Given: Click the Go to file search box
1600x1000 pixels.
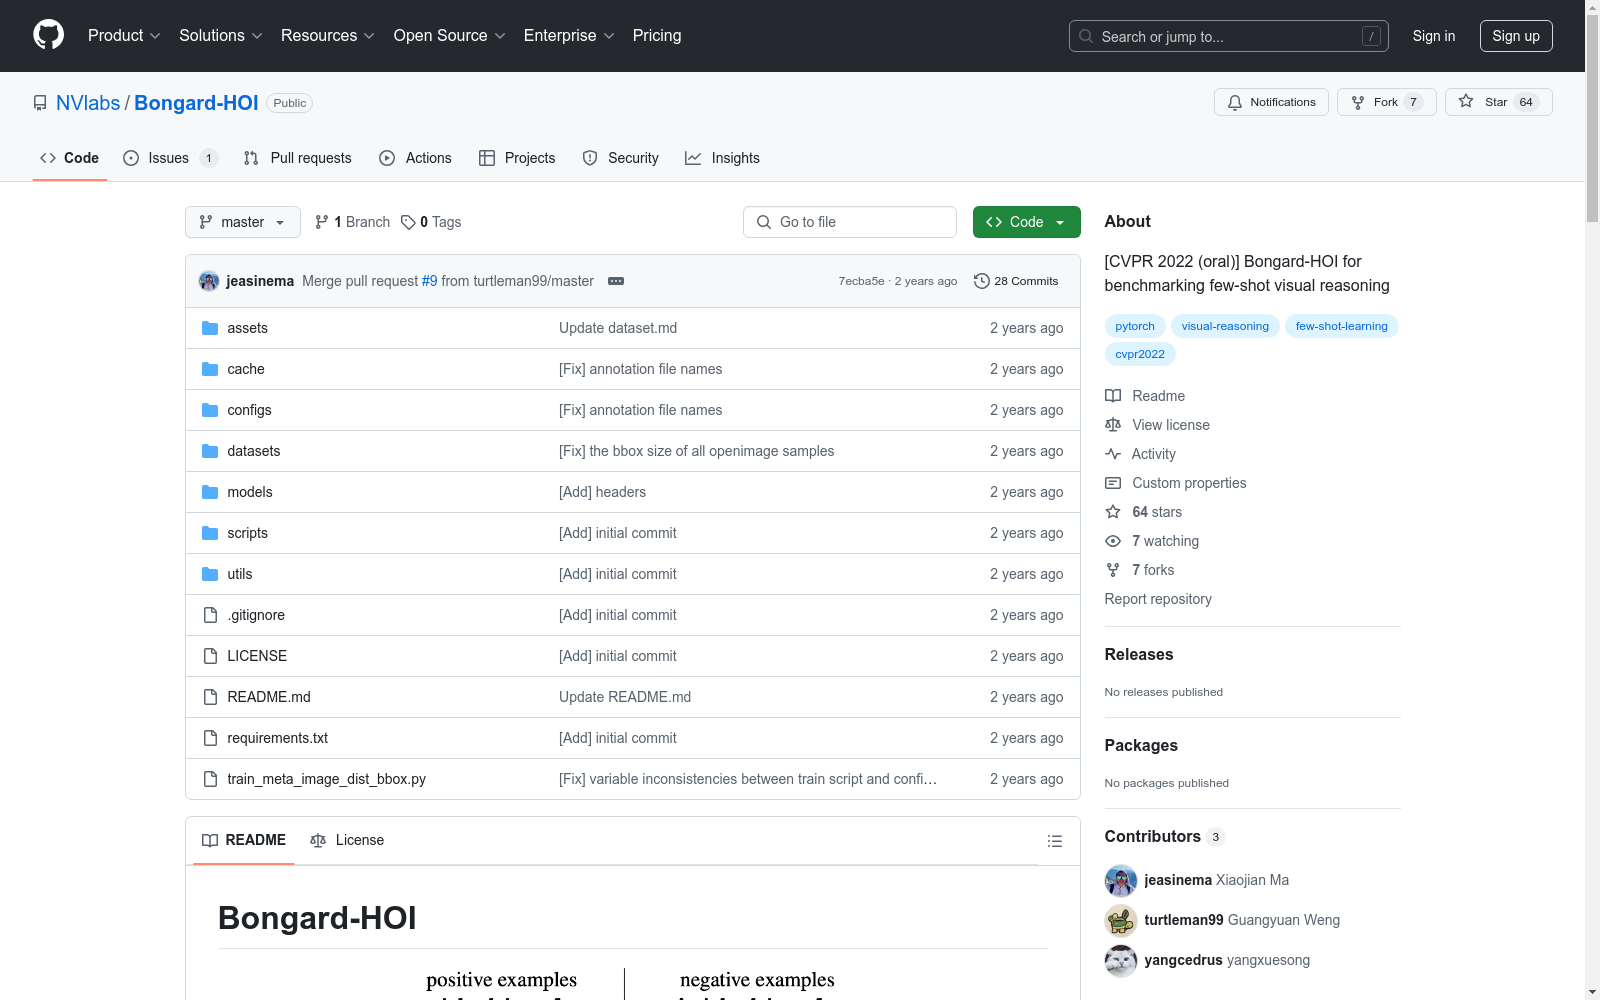Looking at the screenshot, I should pos(850,222).
